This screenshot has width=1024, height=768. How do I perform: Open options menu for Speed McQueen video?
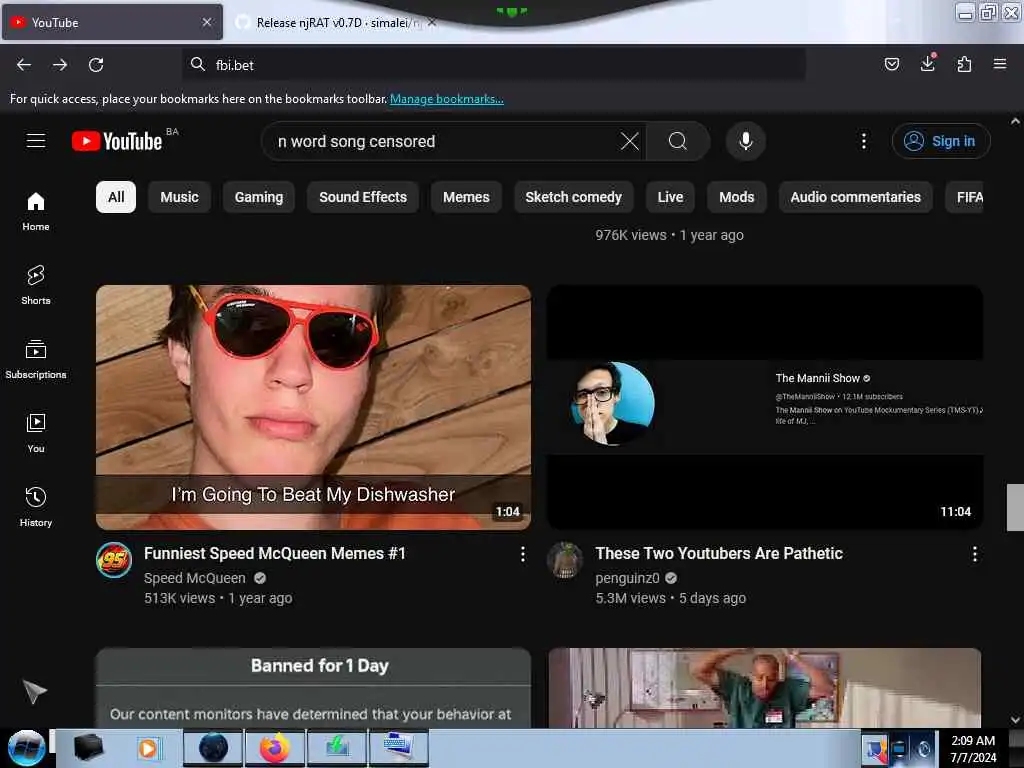coord(522,554)
